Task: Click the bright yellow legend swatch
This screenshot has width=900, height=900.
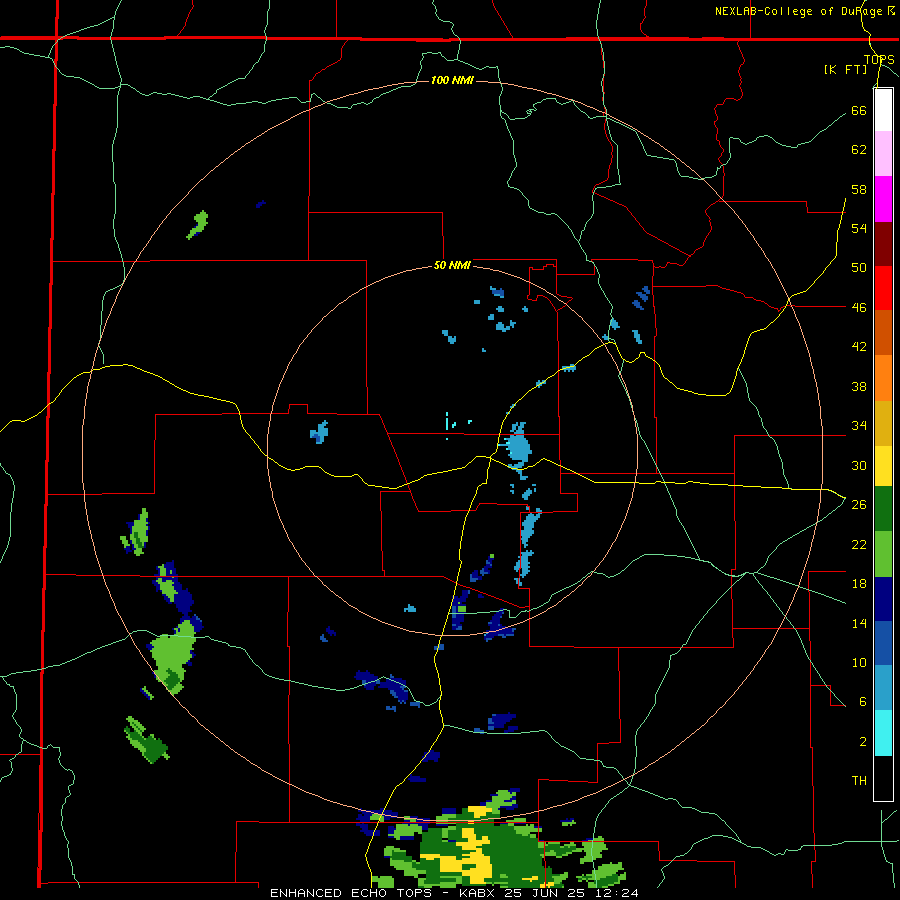Action: tap(883, 466)
